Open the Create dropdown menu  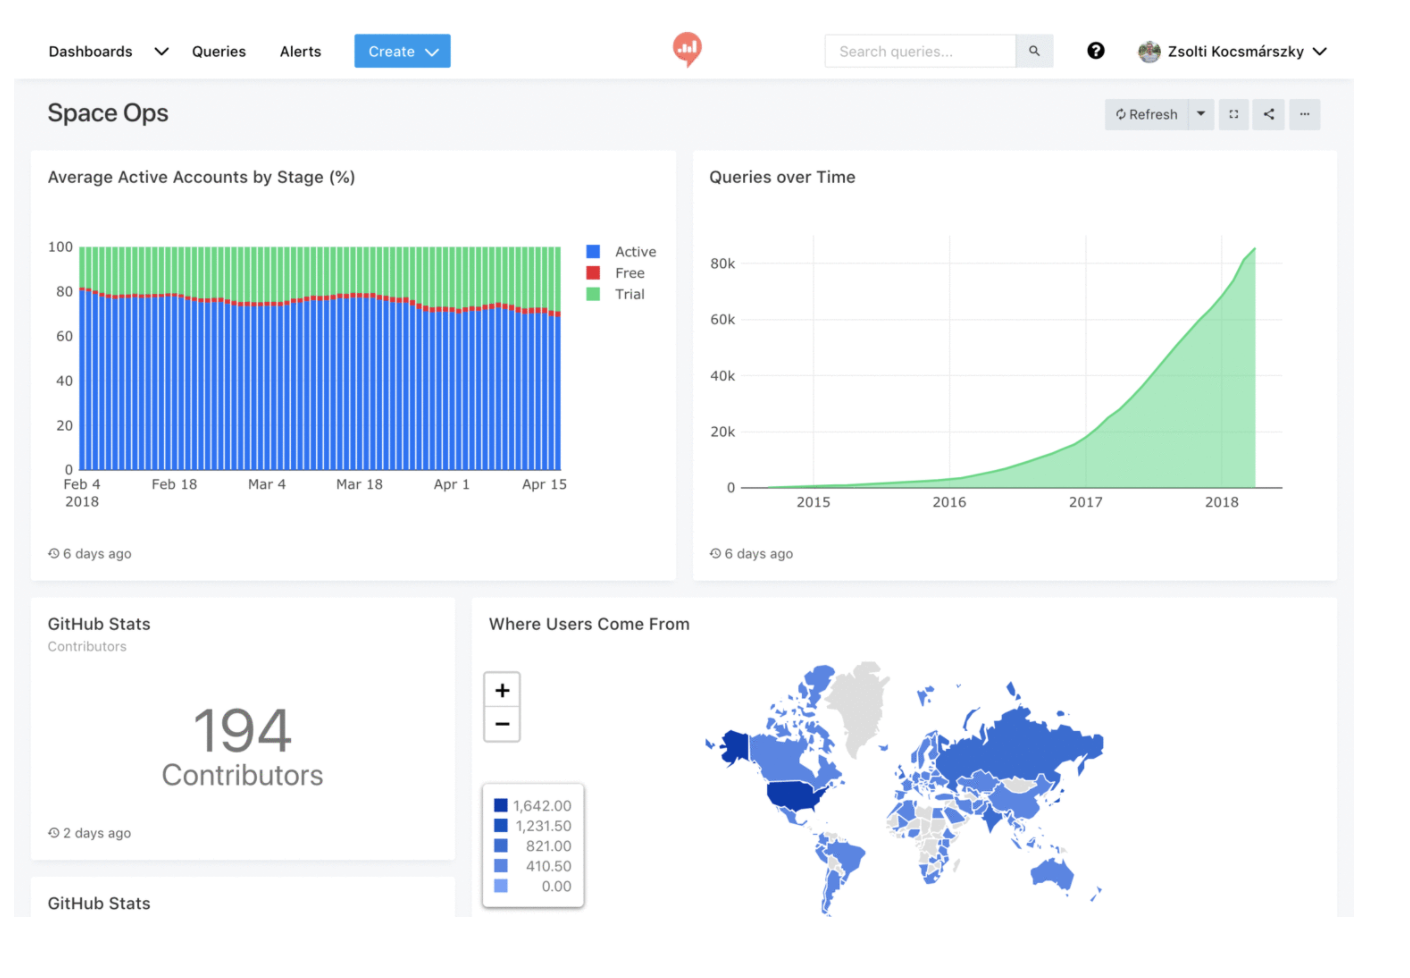tap(402, 51)
